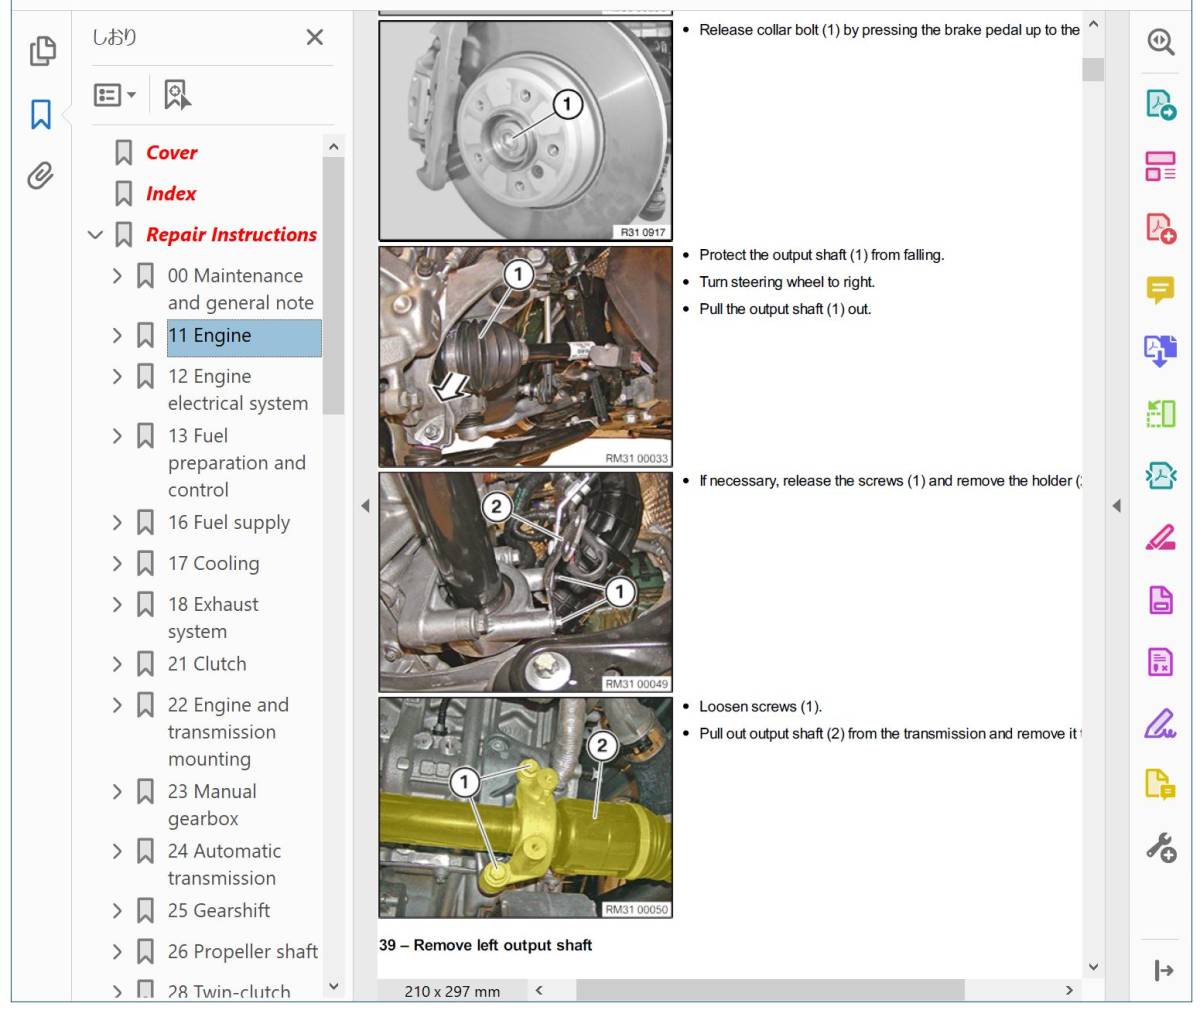Click the yellow output shaft image RM31 00050
Image resolution: width=1200 pixels, height=1010 pixels.
click(x=525, y=808)
